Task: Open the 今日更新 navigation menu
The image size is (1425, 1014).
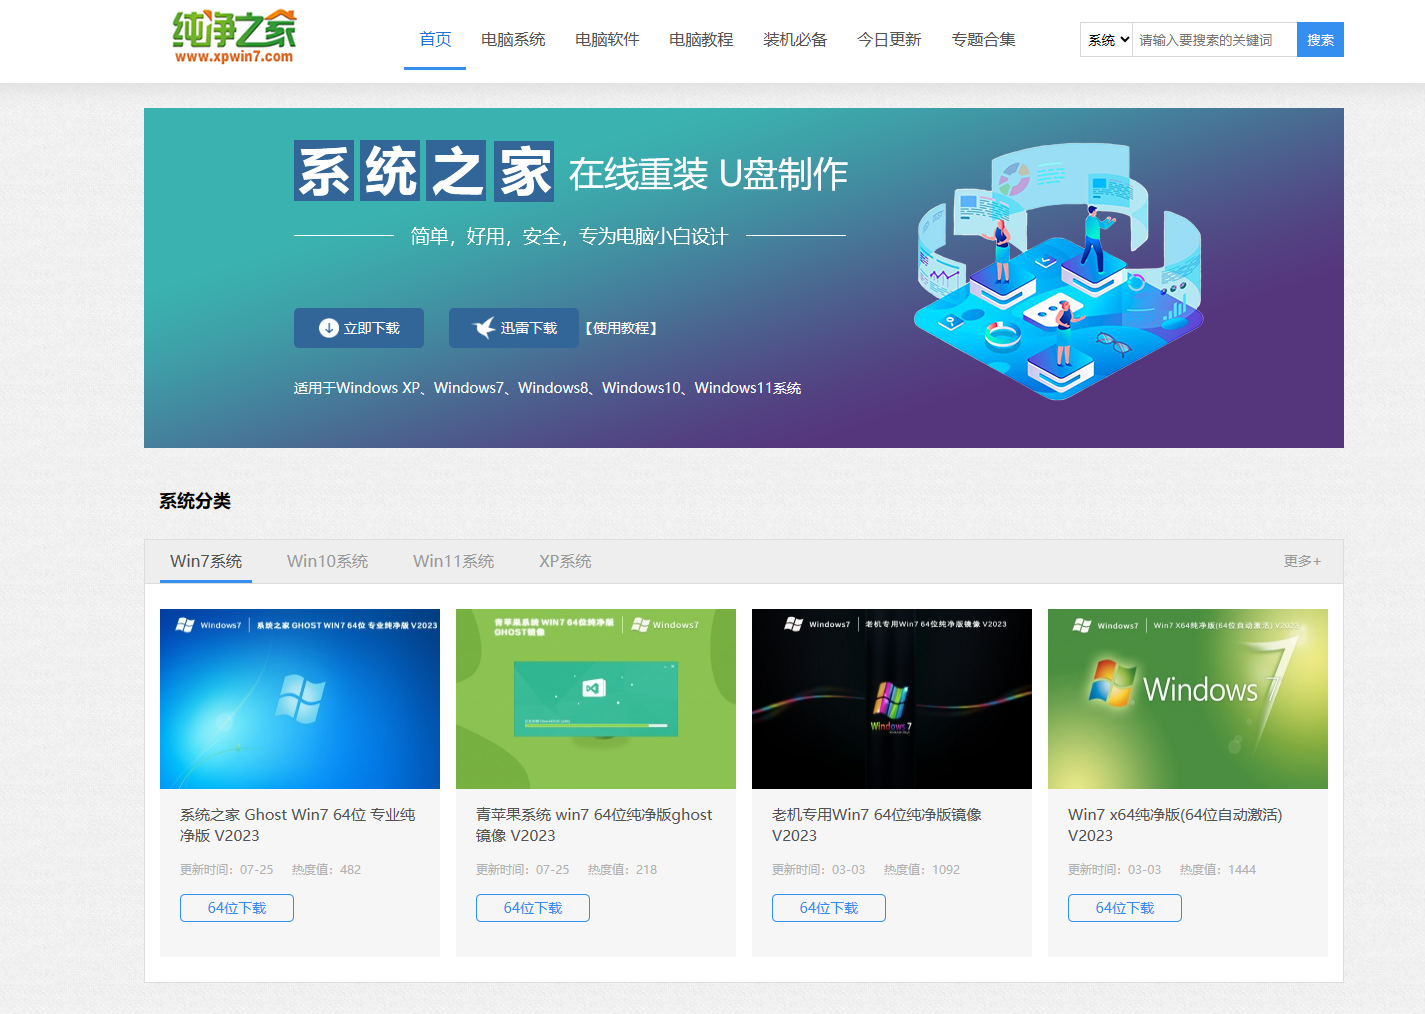Action: 889,39
